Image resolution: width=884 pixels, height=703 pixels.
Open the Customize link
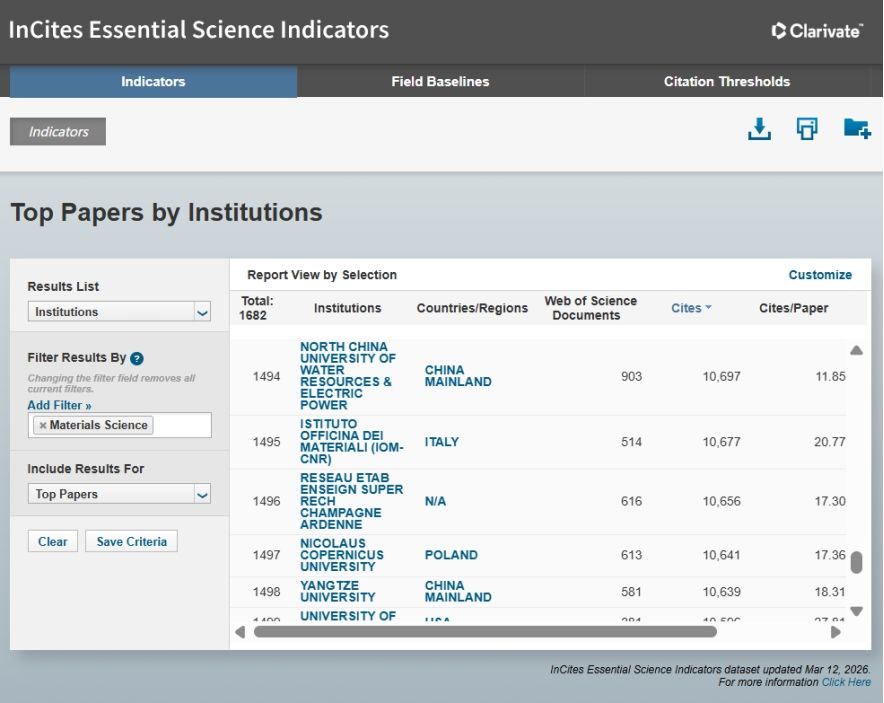[820, 275]
